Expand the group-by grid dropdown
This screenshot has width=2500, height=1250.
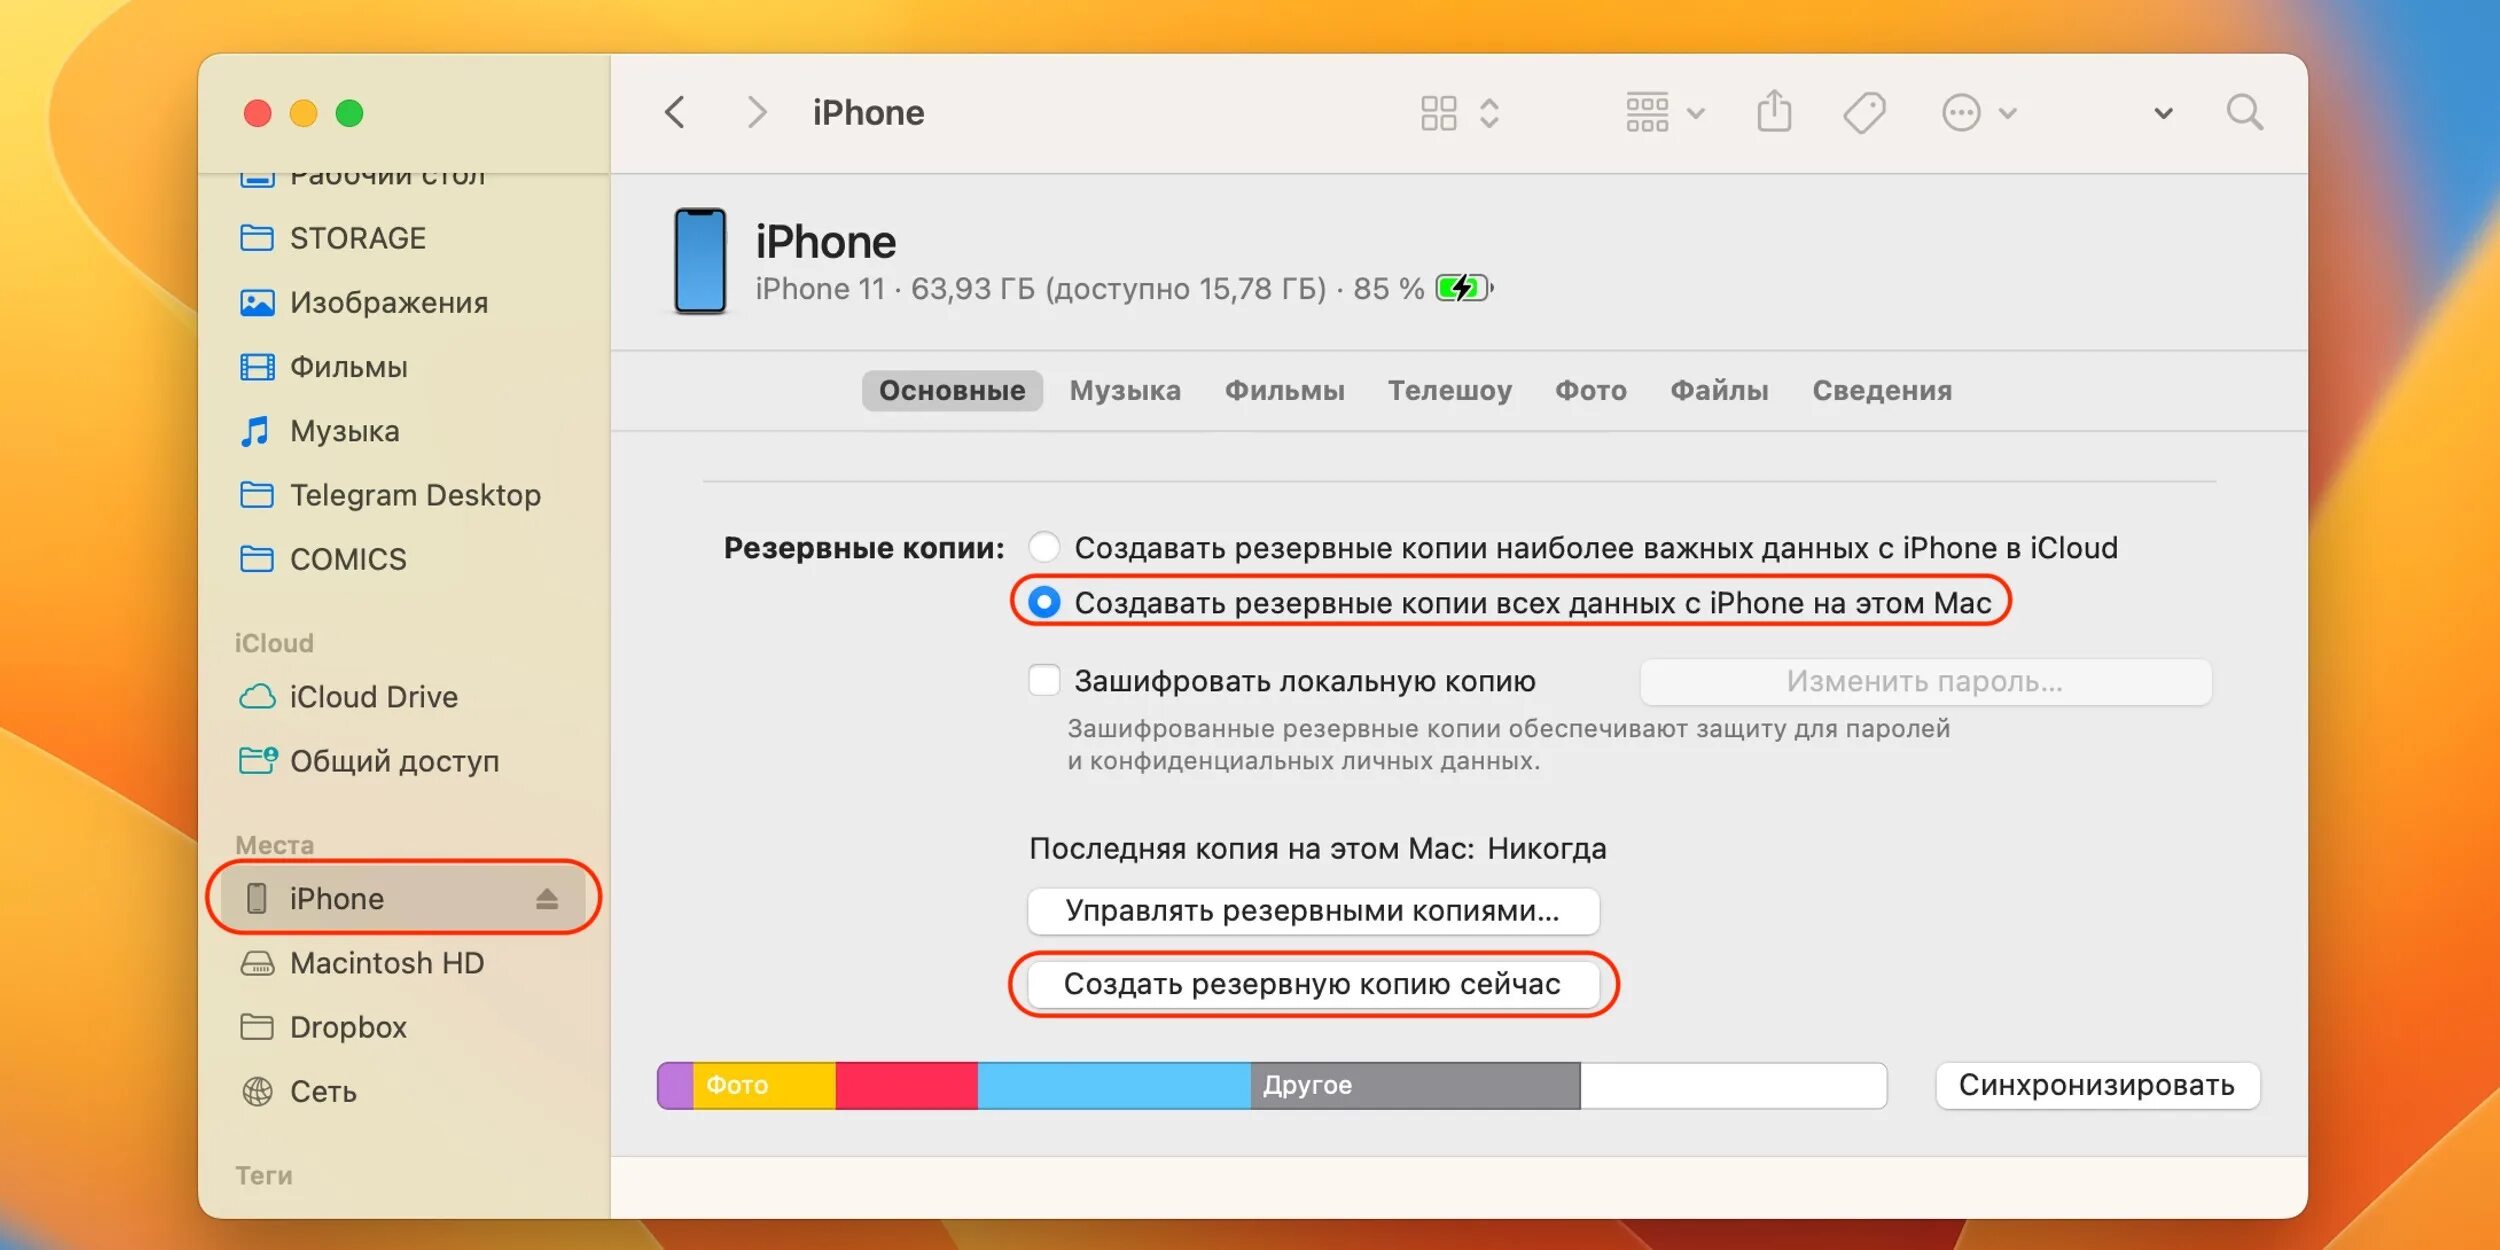click(x=1665, y=113)
